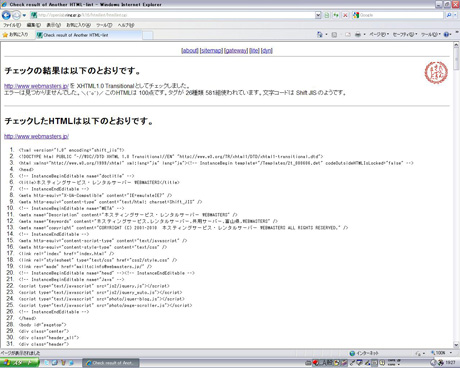
Task: Run search with the magnifier icon
Action: point(449,15)
